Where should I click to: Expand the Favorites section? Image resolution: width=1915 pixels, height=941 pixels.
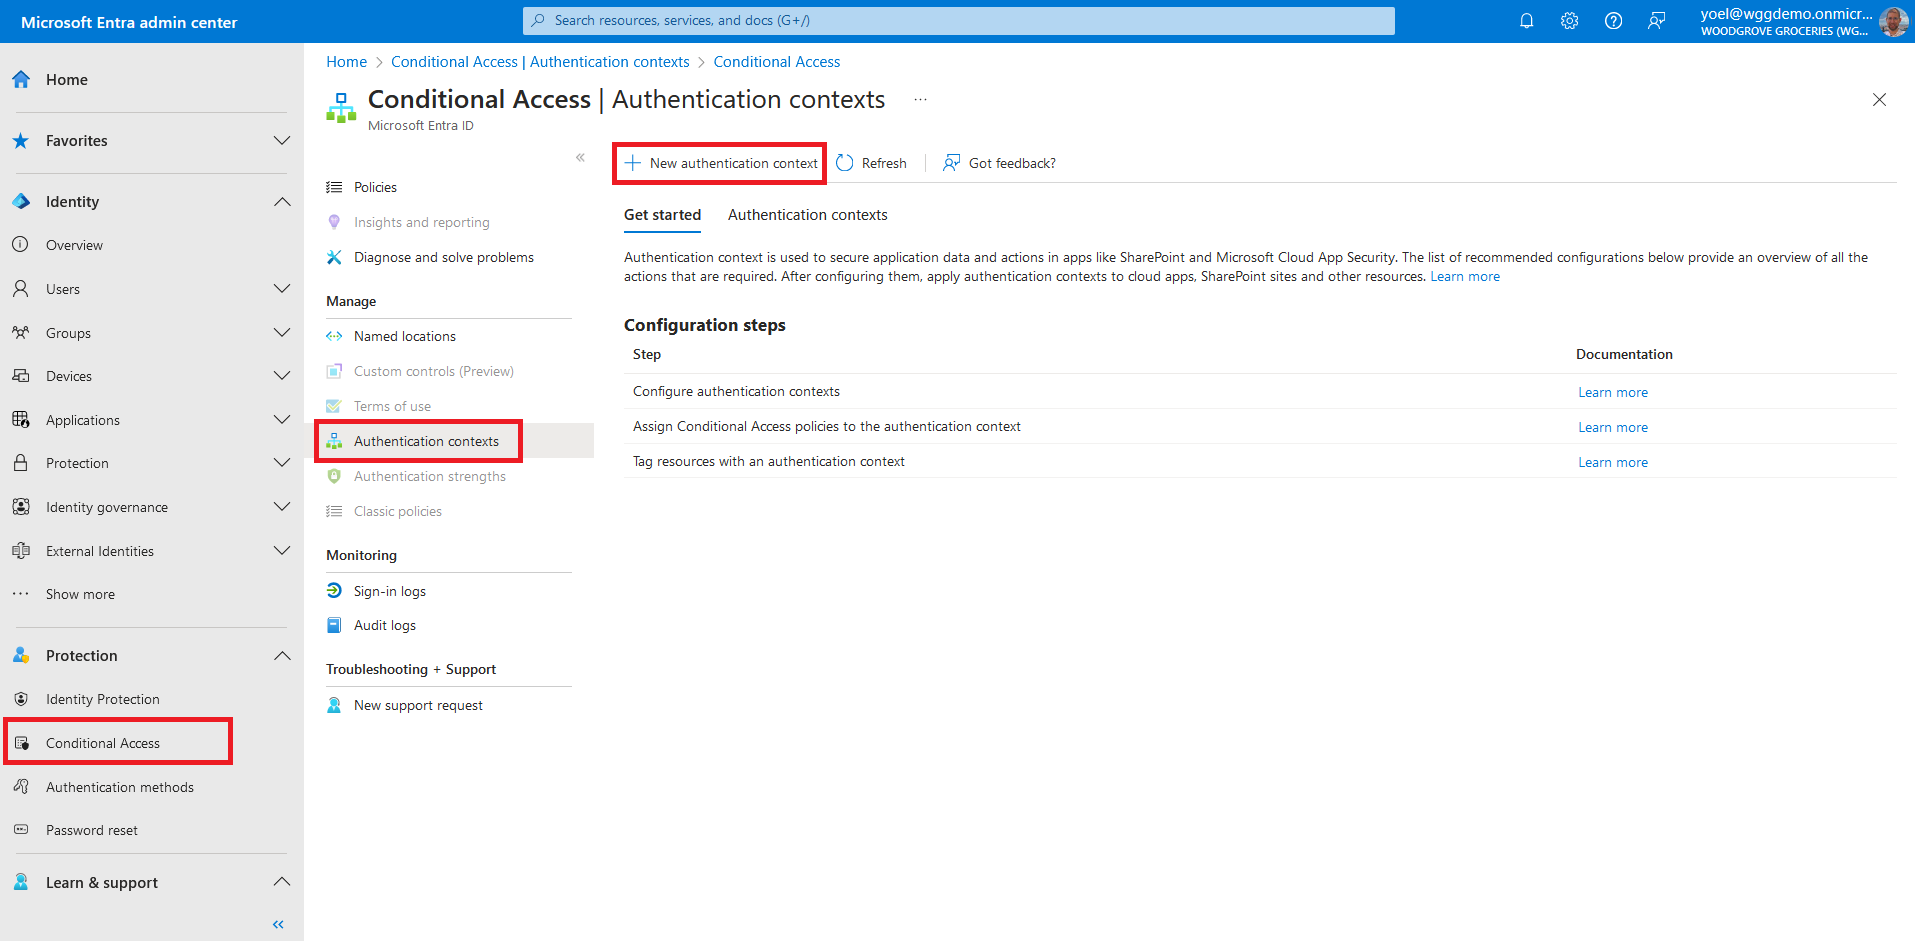[282, 141]
